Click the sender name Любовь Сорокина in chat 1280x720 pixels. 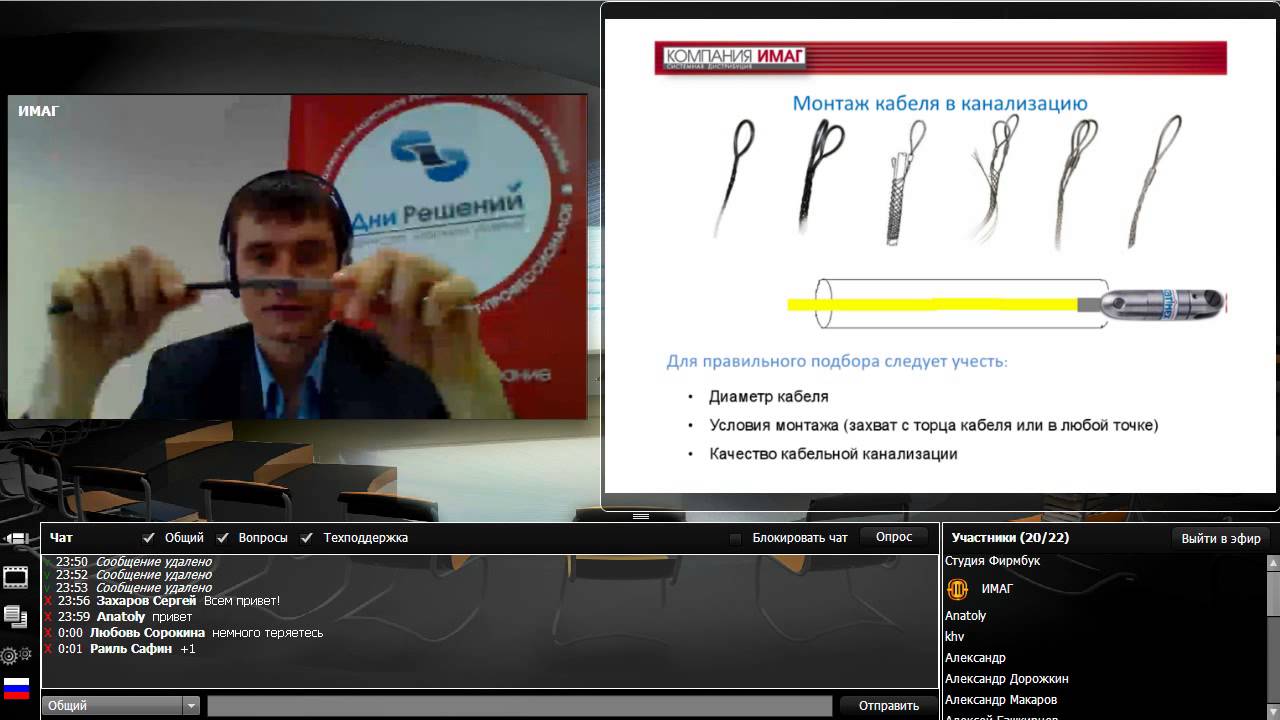(x=147, y=633)
